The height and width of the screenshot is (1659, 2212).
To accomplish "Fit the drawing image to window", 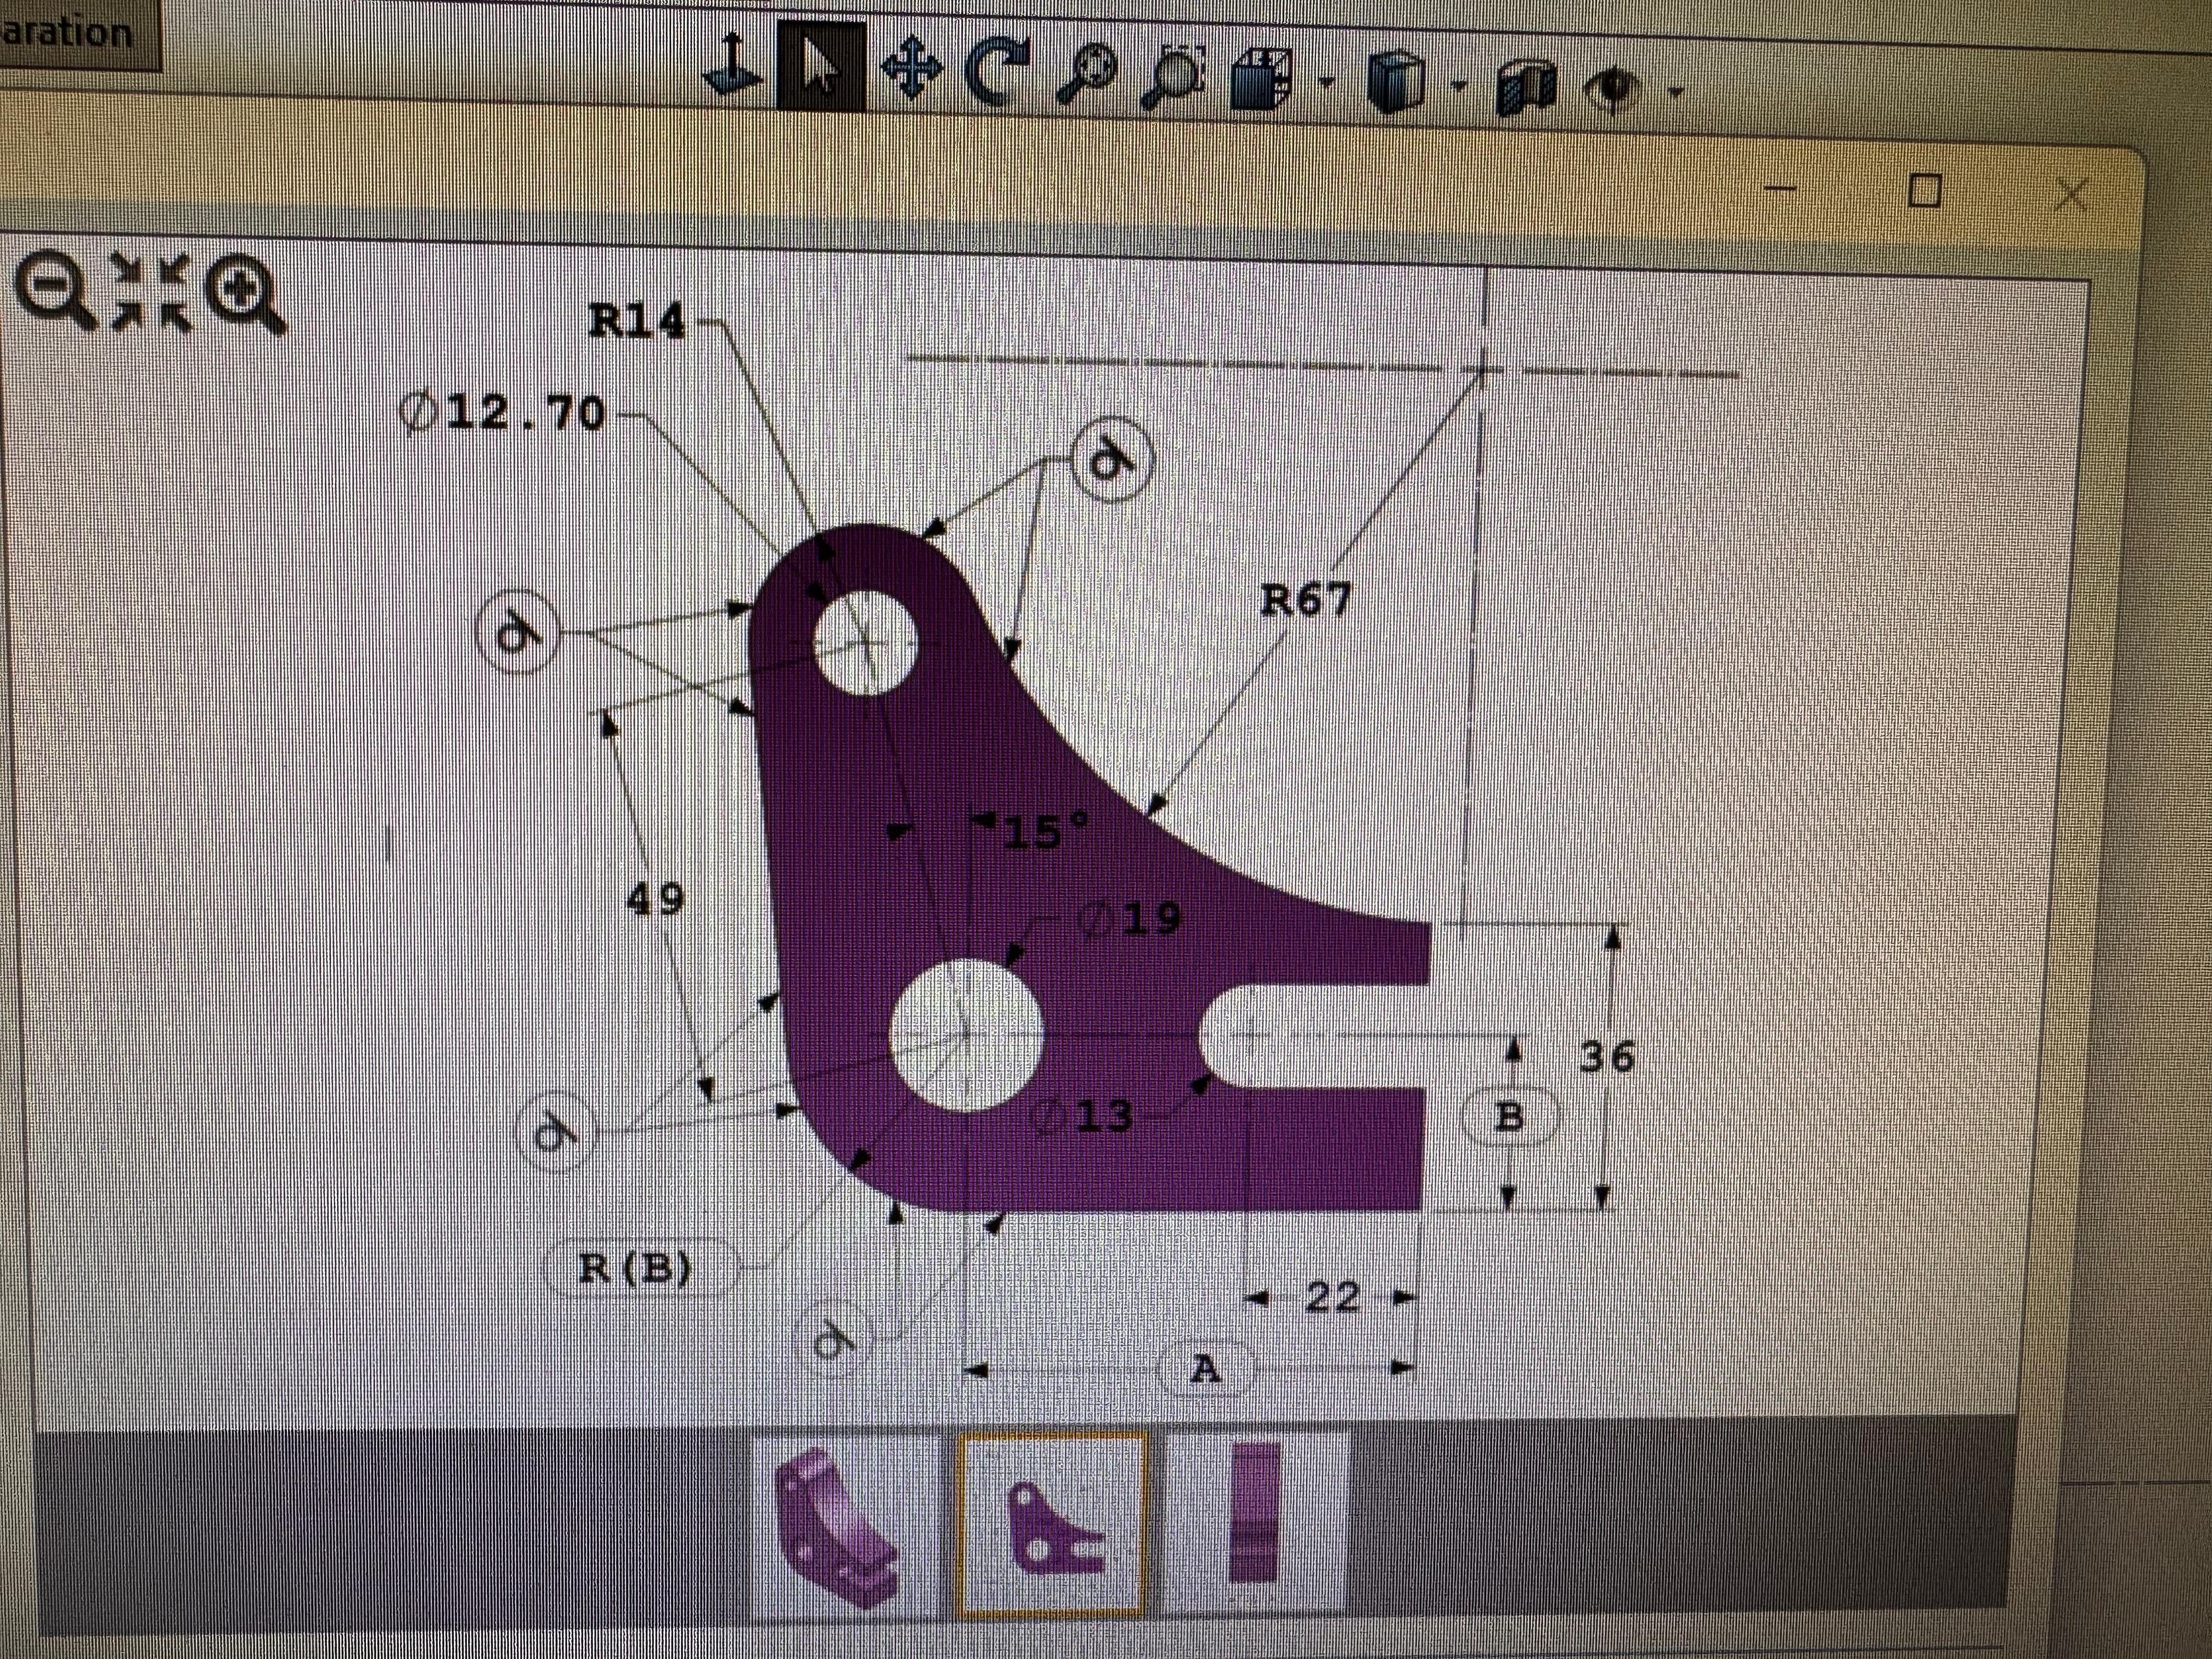I will tap(150, 291).
